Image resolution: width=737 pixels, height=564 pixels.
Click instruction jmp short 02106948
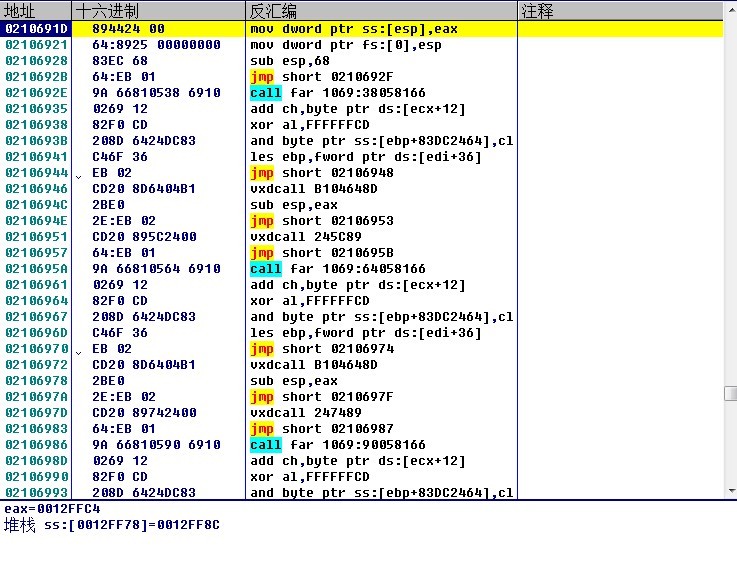point(322,172)
